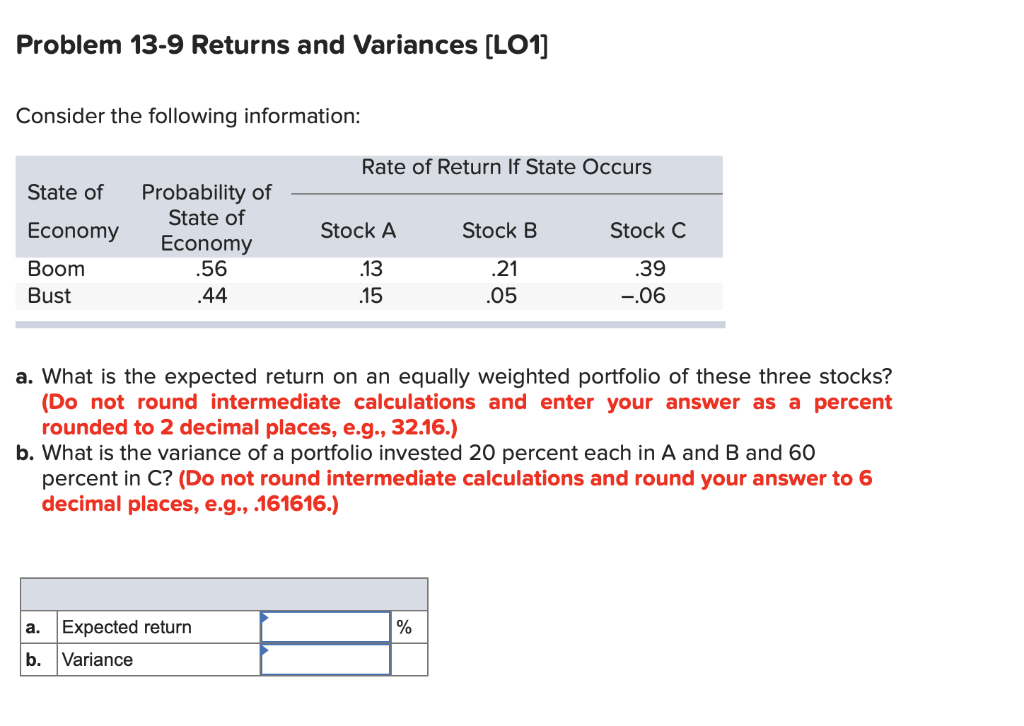Click the Stock B column header
This screenshot has height=726, width=1024.
tap(499, 231)
